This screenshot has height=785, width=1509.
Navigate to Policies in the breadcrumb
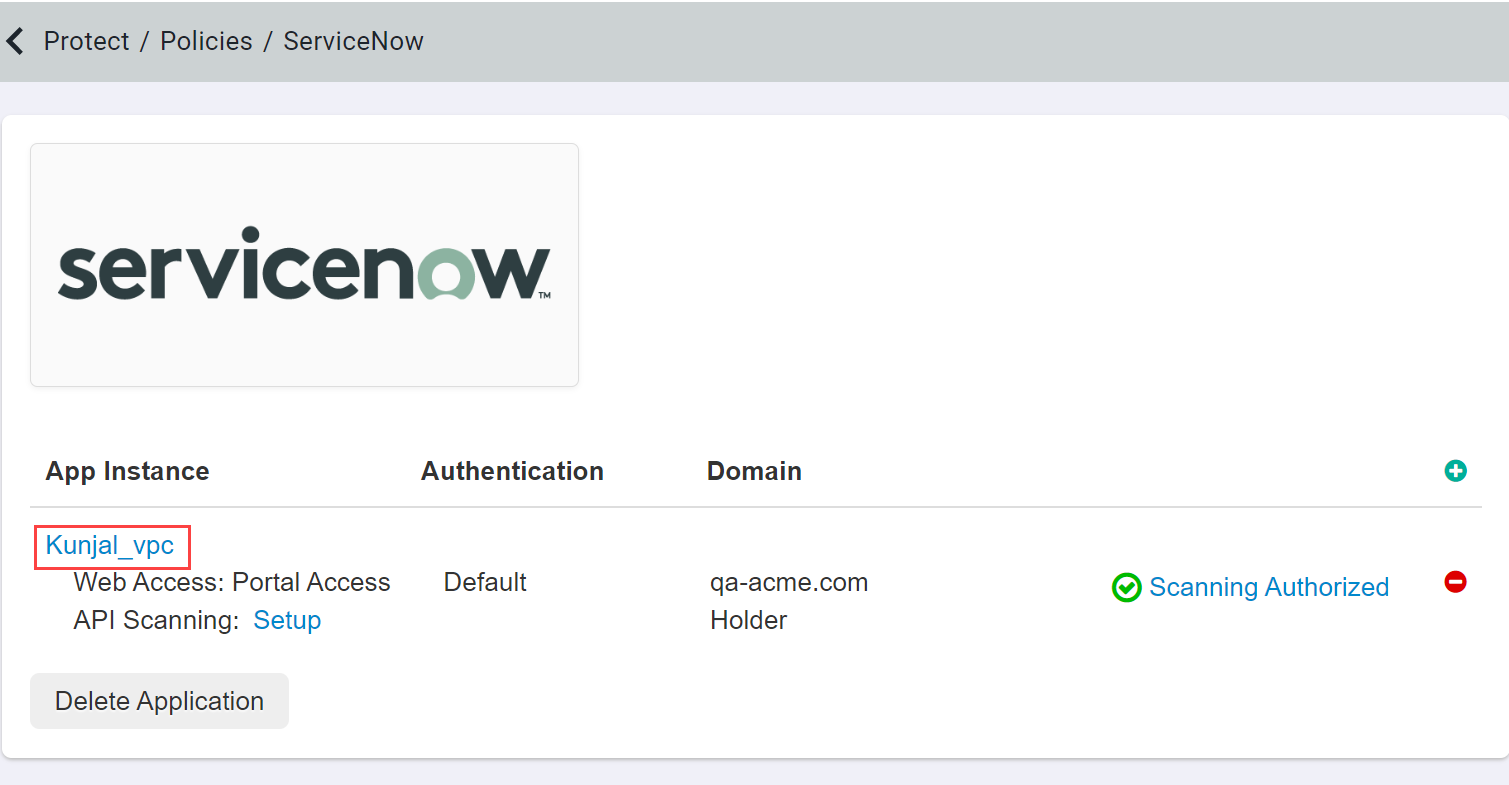(x=206, y=41)
